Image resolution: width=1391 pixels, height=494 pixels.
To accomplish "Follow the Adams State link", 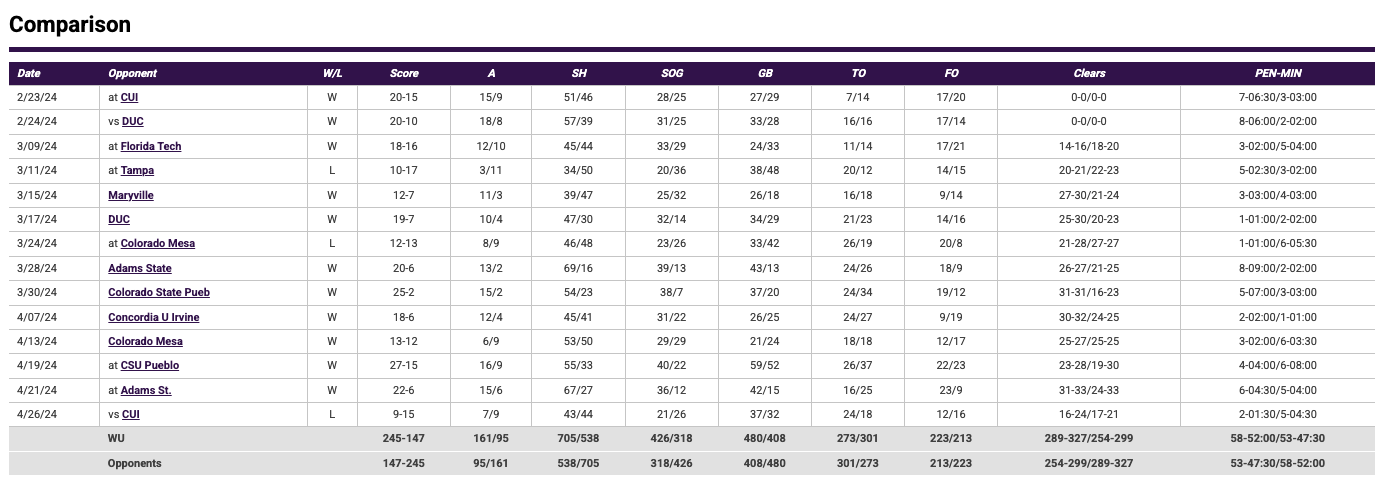I will point(140,268).
